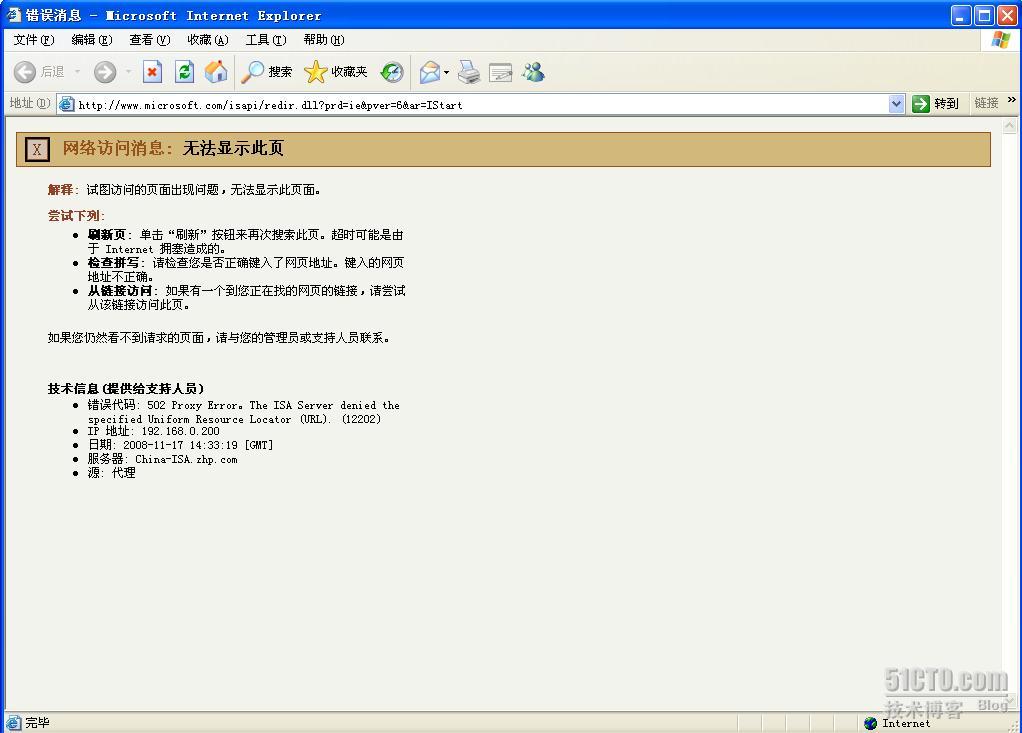Screen dimensions: 1022x733
Task: Click the bullet label 刷新页
Action: (x=107, y=235)
